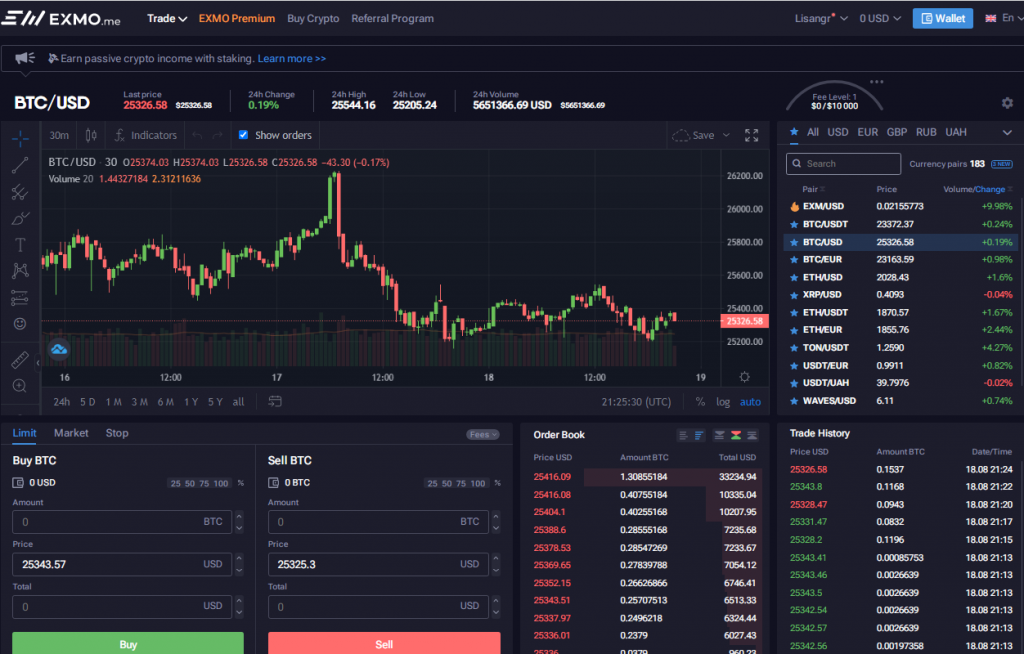Viewport: 1024px width, 654px height.
Task: Focus the currency pair Search field
Action: coord(843,163)
